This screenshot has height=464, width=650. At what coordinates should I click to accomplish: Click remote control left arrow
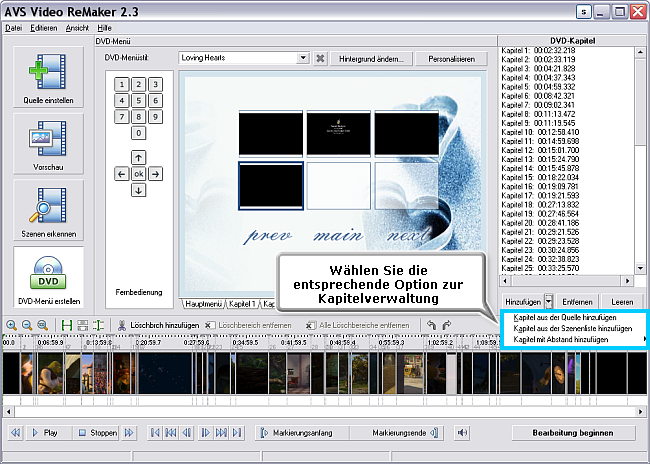pos(121,174)
